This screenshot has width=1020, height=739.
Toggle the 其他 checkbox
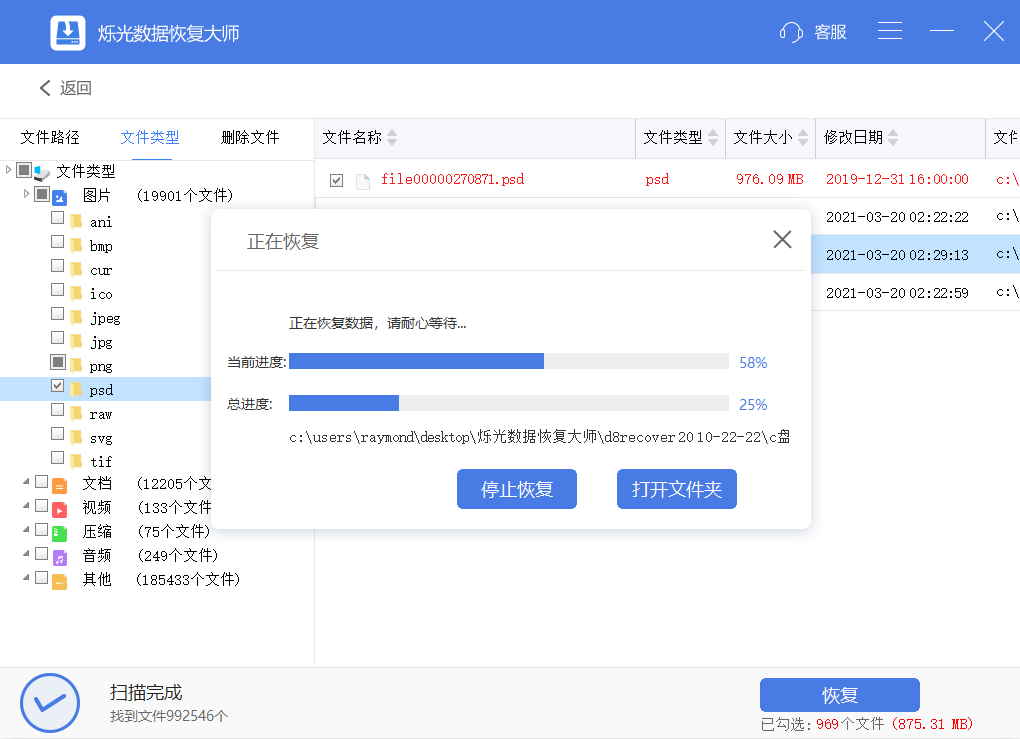(42, 578)
